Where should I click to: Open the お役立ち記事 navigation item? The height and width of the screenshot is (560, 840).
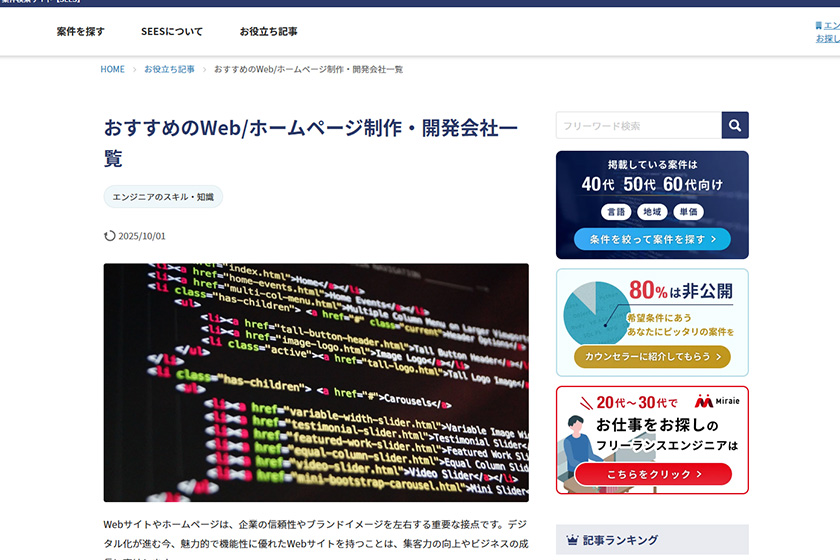coord(268,32)
